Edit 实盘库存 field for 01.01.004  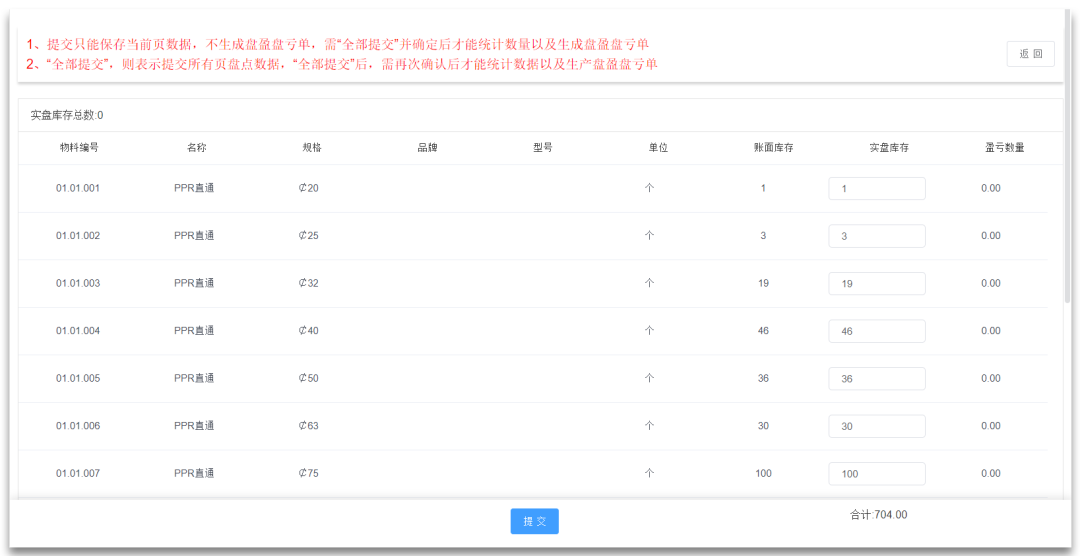point(877,331)
